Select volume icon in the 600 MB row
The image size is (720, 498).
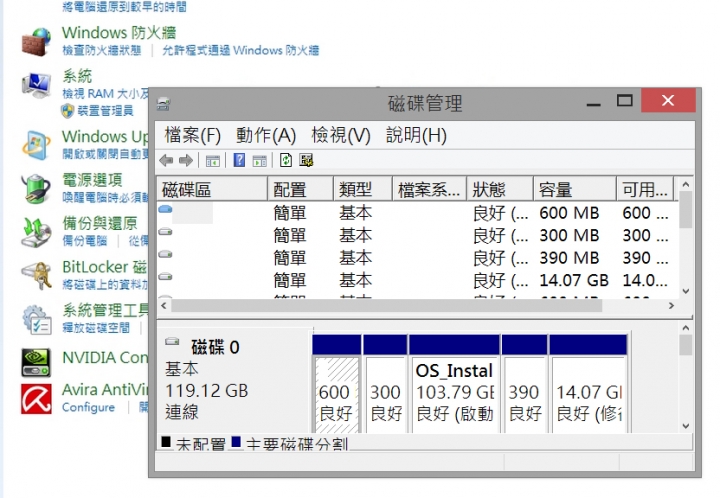pos(165,209)
